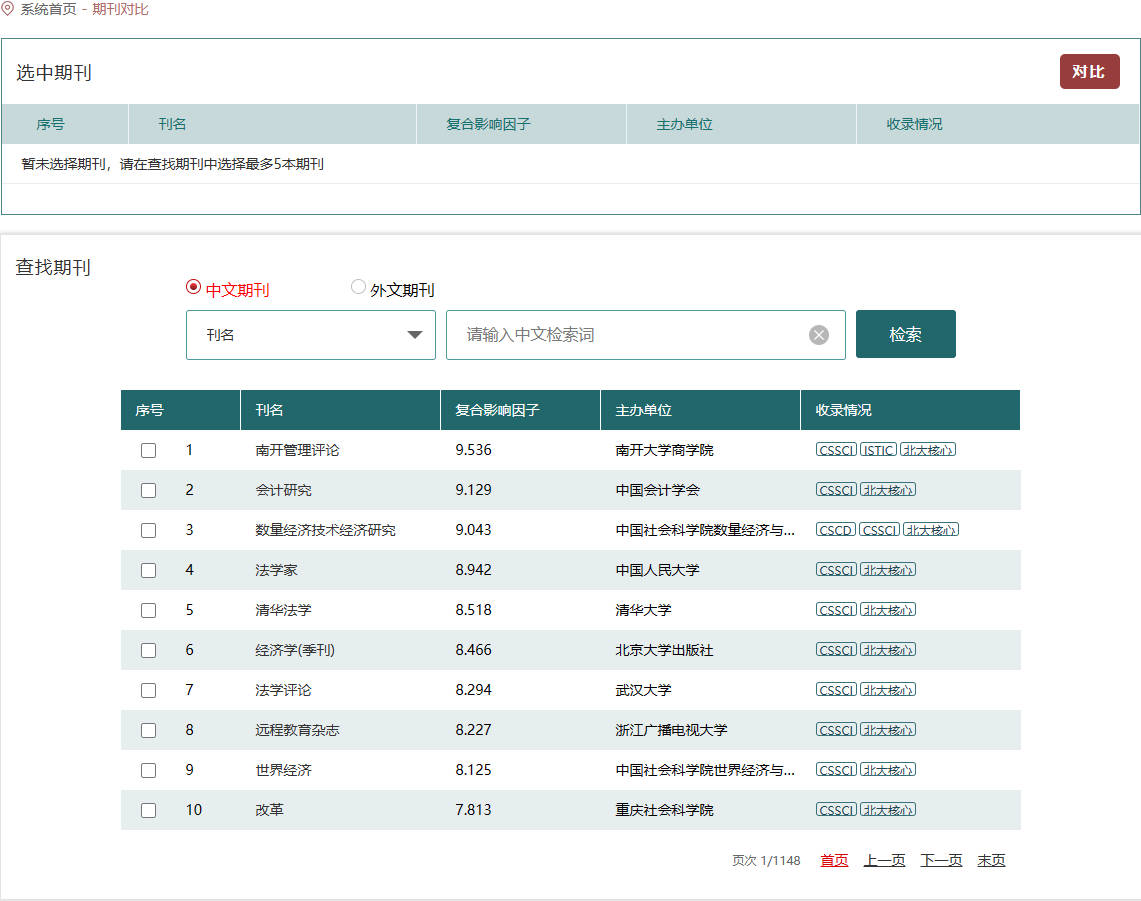This screenshot has width=1141, height=901.
Task: Jump to last page via 末页
Action: [x=991, y=860]
